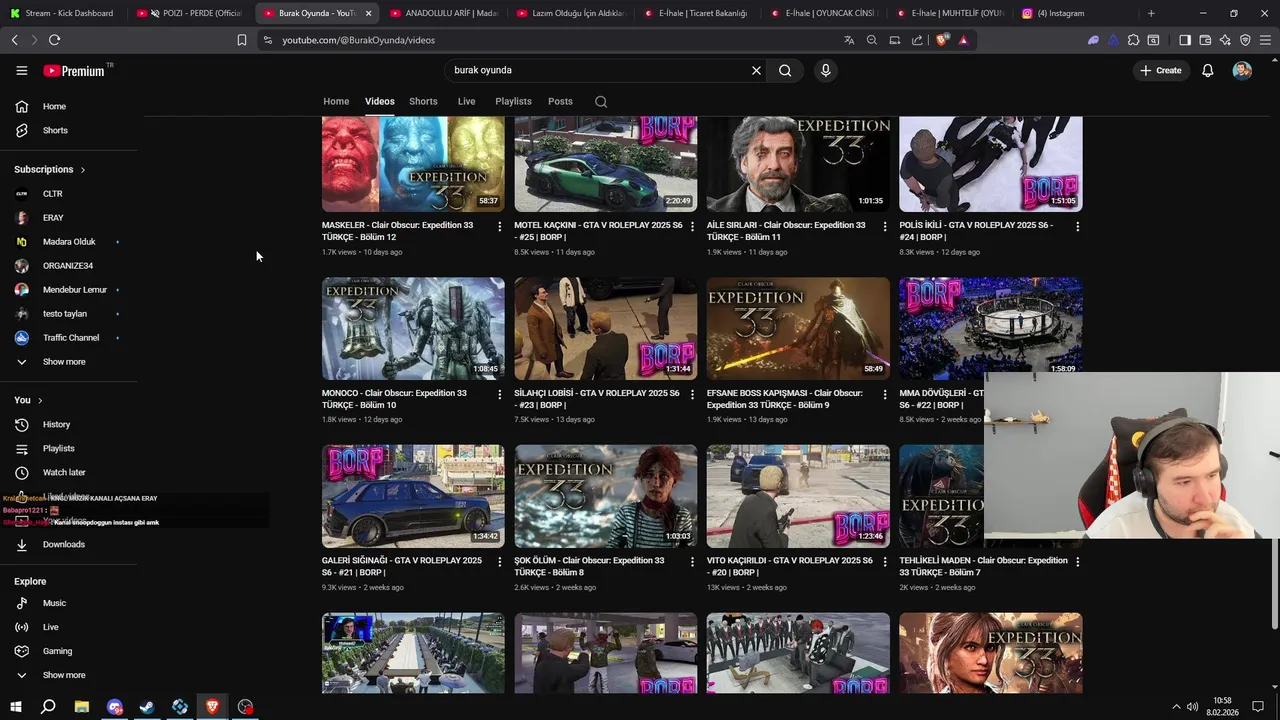1280x720 pixels.
Task: Open options menu for MASKELER video
Action: pyautogui.click(x=499, y=226)
